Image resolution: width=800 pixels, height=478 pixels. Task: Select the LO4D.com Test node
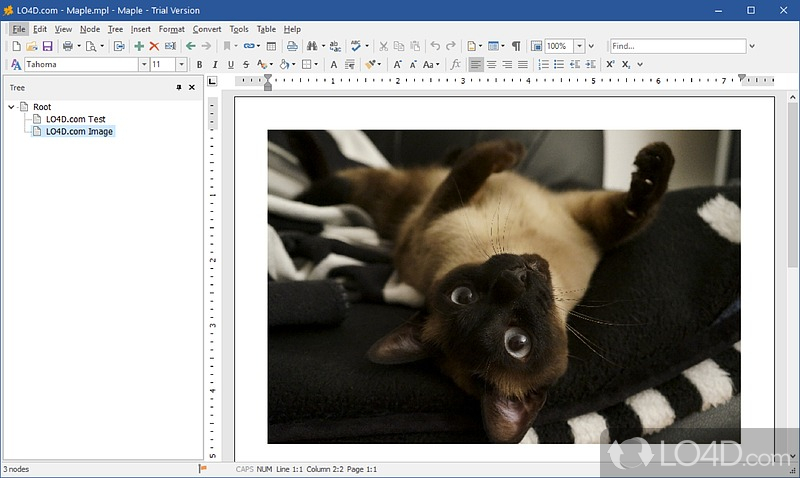tap(75, 119)
